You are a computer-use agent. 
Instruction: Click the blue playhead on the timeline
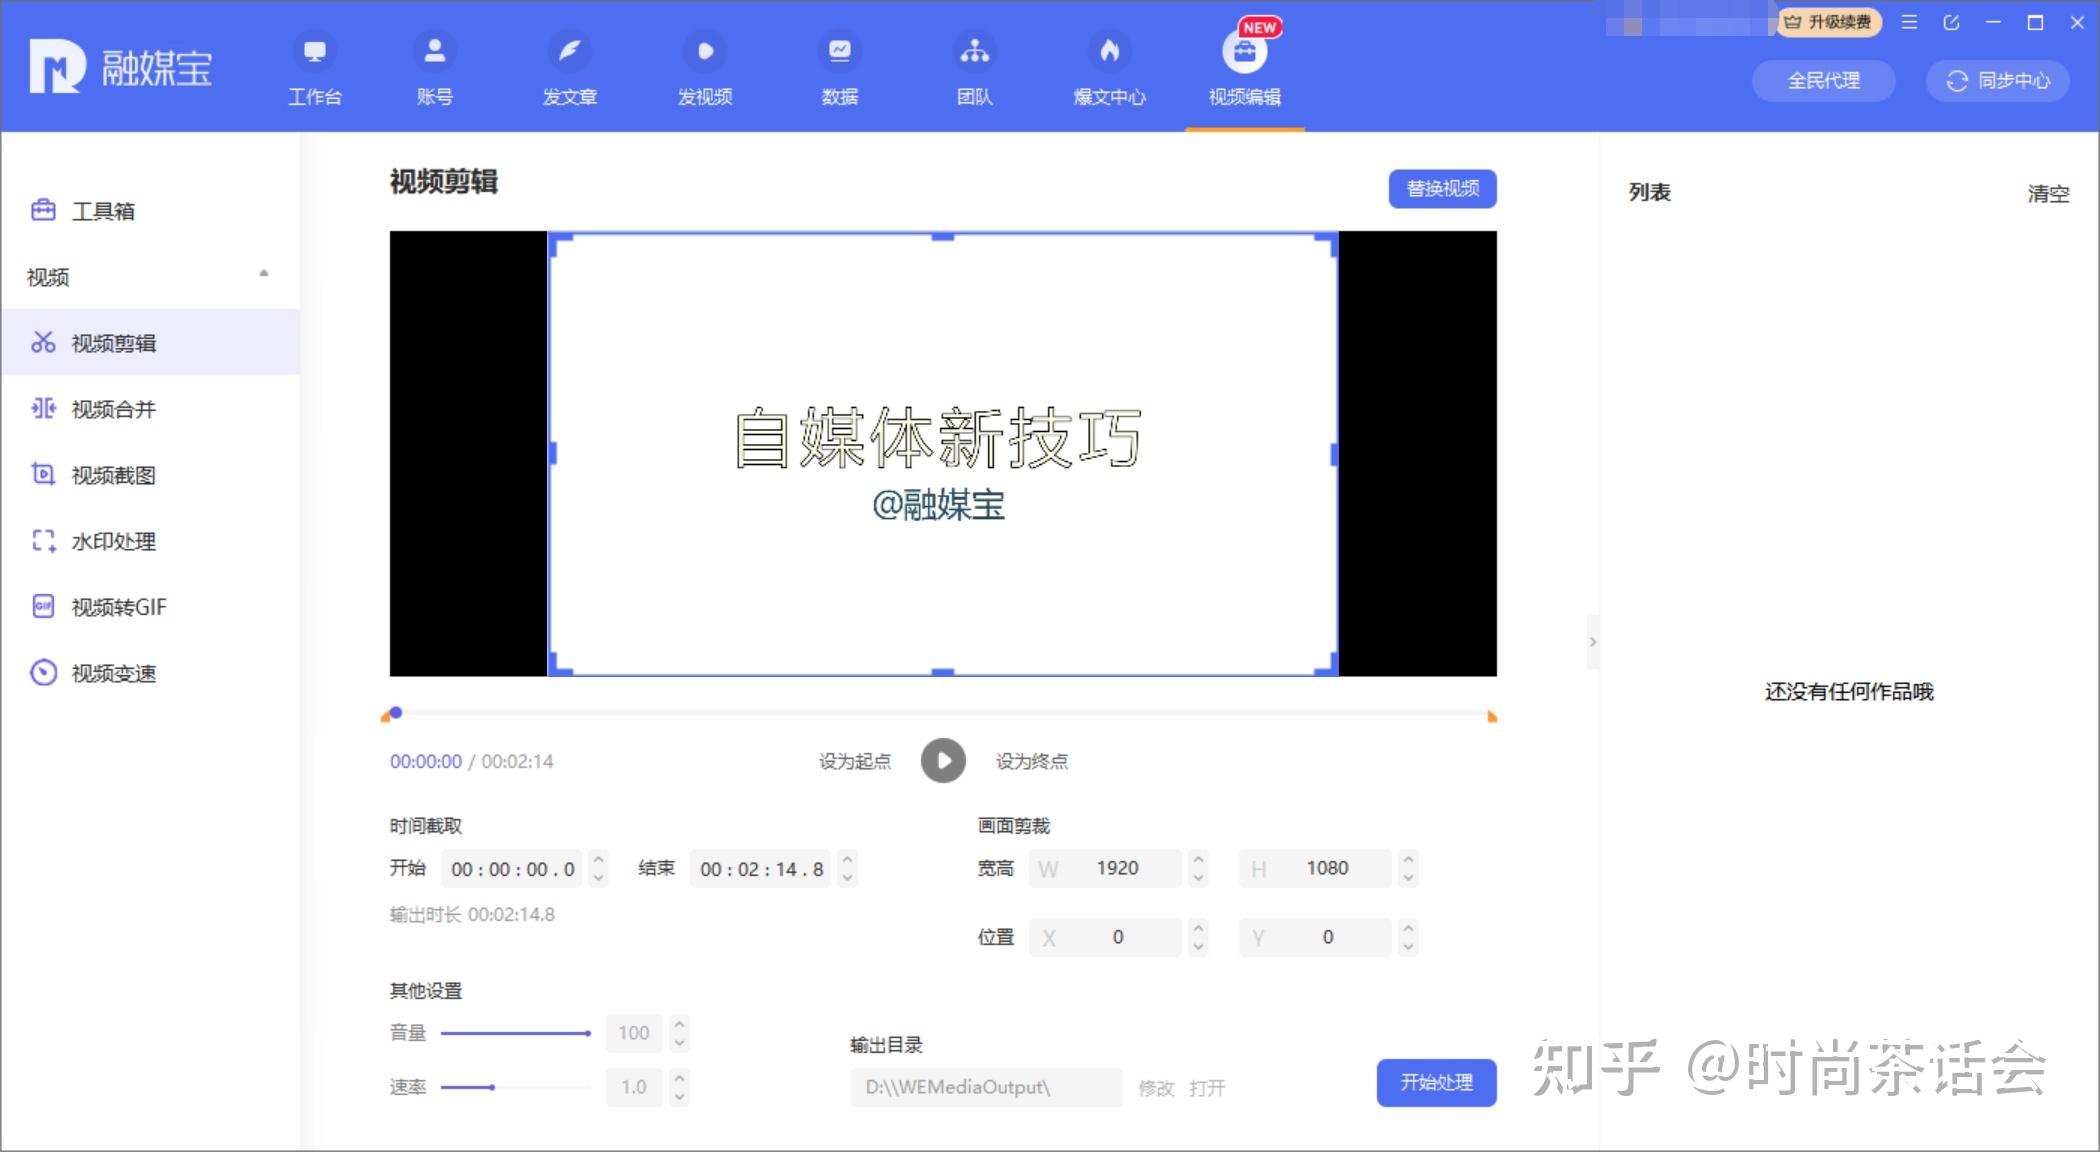click(x=396, y=712)
